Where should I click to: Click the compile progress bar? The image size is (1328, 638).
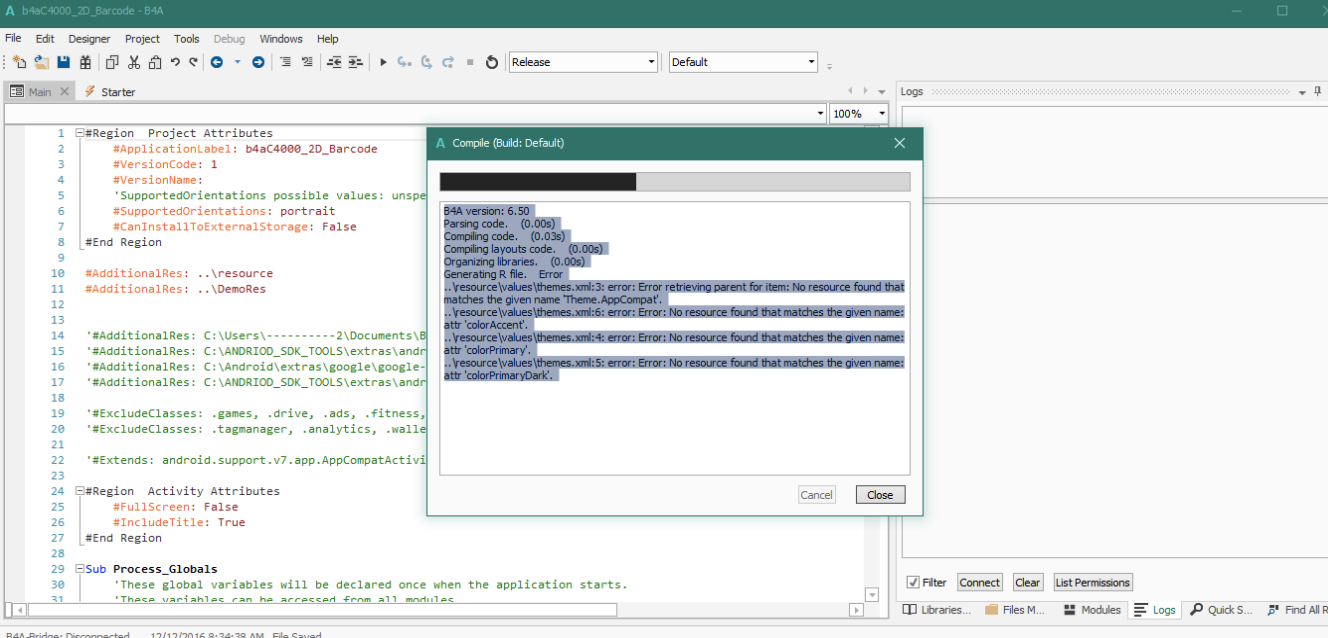pos(674,181)
